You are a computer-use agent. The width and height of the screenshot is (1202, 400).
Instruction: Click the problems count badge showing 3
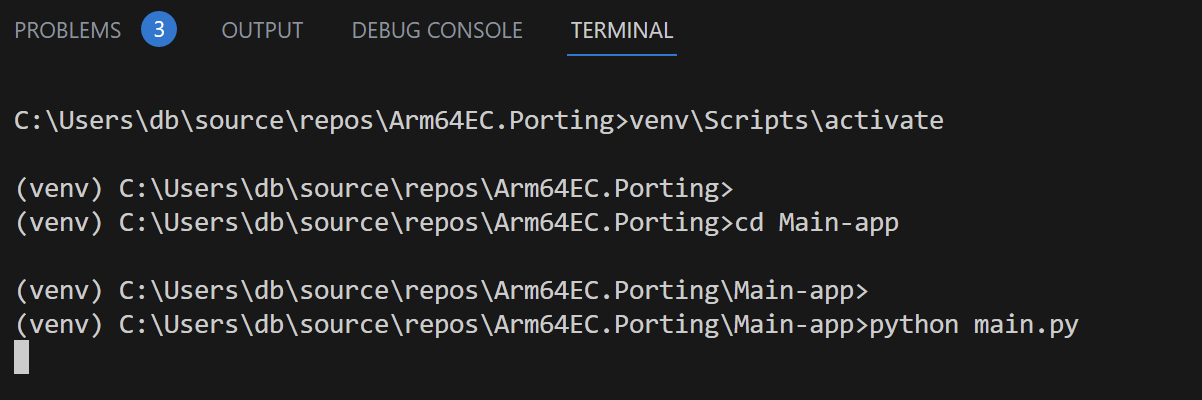[159, 30]
